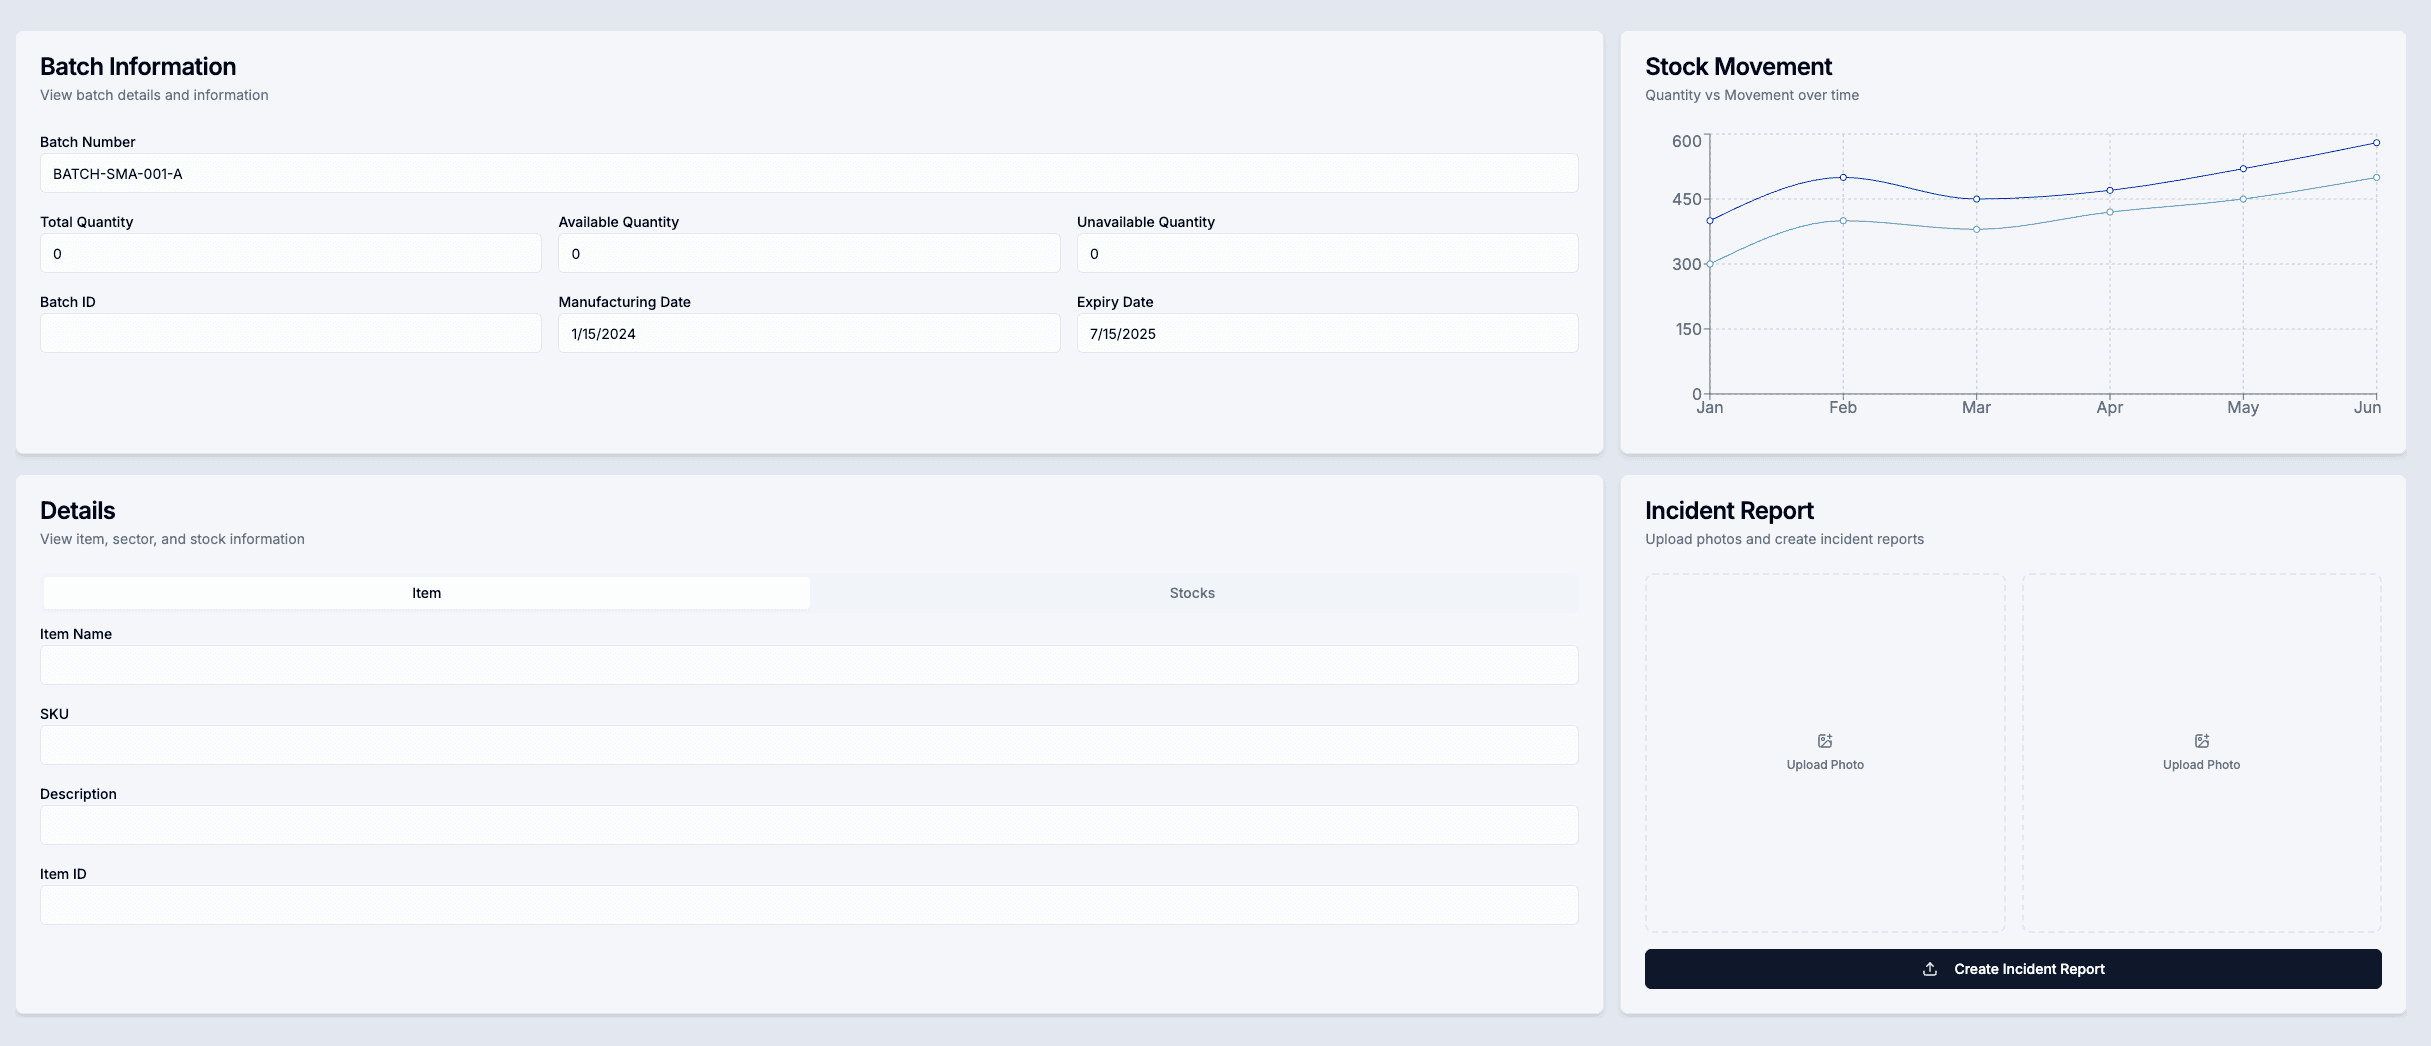
Task: Open the Expiry Date field showing 7/15/2025
Action: 1326,333
